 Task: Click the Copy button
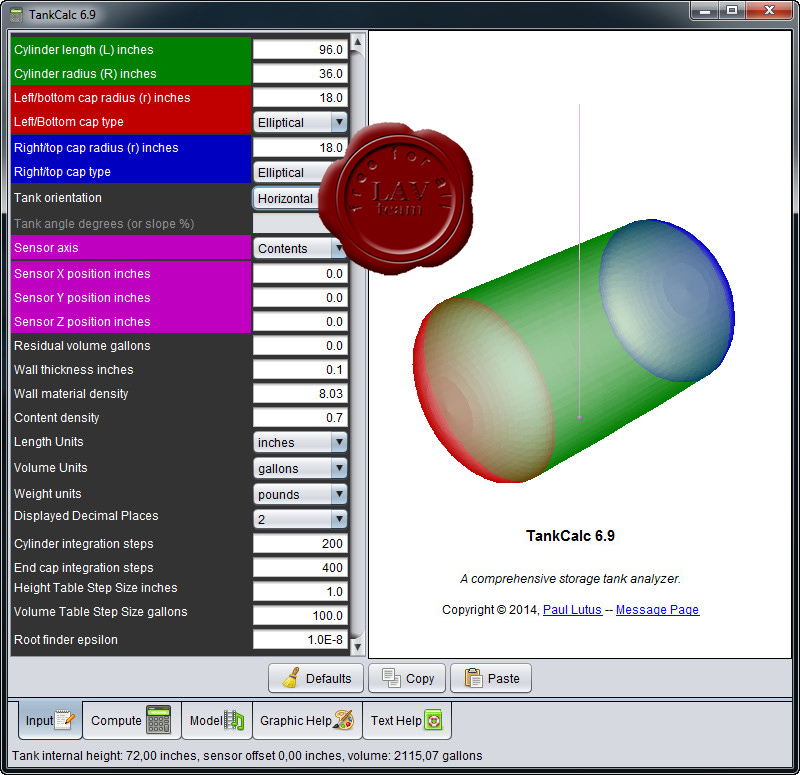(x=407, y=678)
